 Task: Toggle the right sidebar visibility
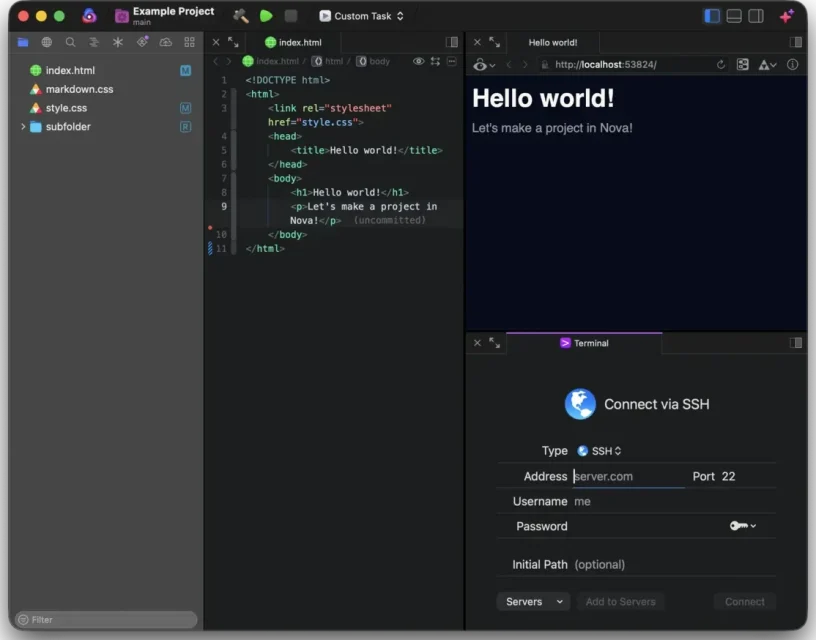pyautogui.click(x=756, y=16)
